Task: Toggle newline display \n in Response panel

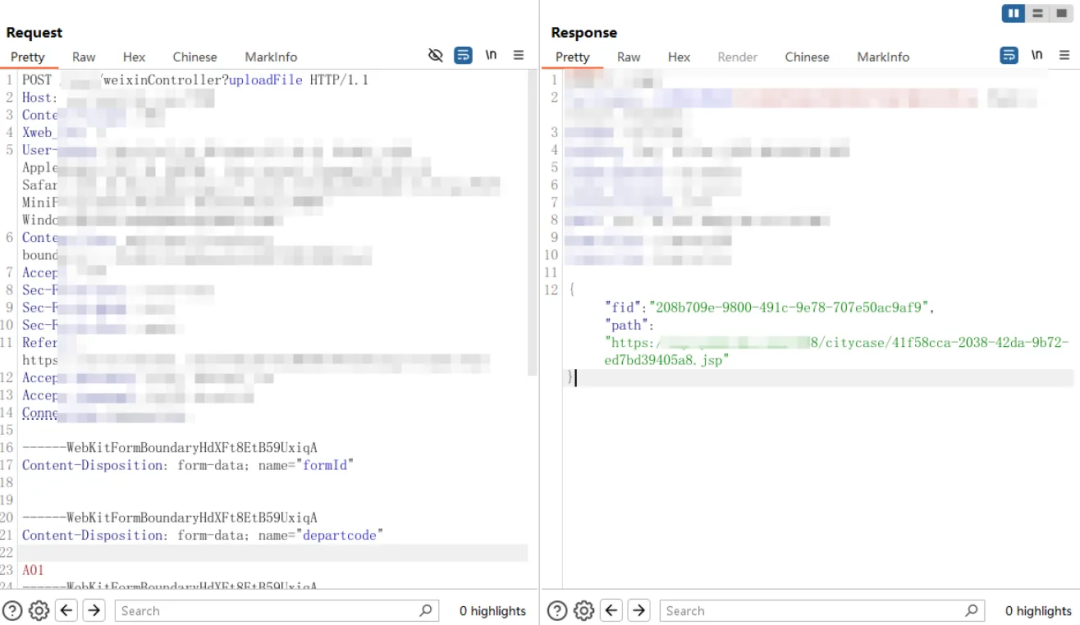Action: pos(1037,56)
